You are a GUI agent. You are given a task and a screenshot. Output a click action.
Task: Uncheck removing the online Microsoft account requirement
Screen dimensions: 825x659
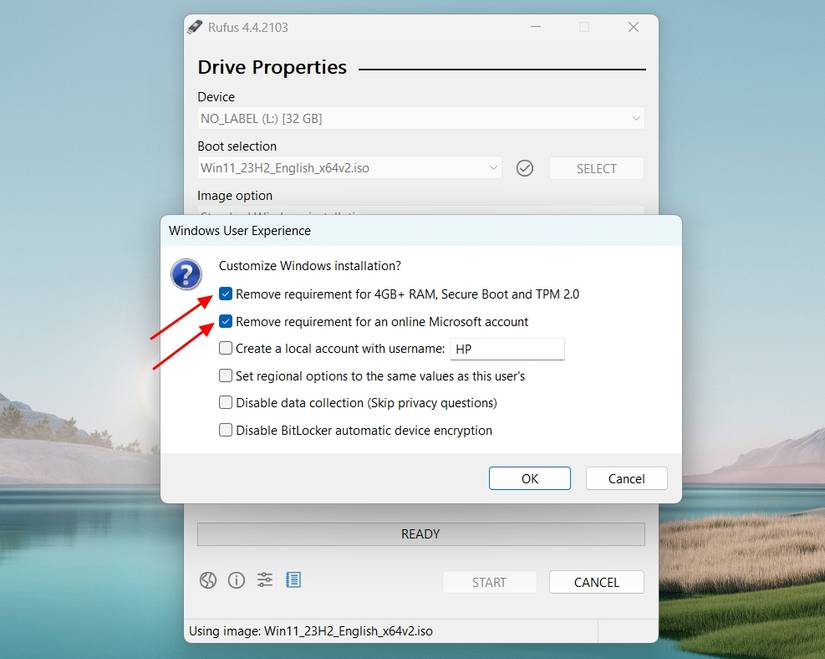226,321
